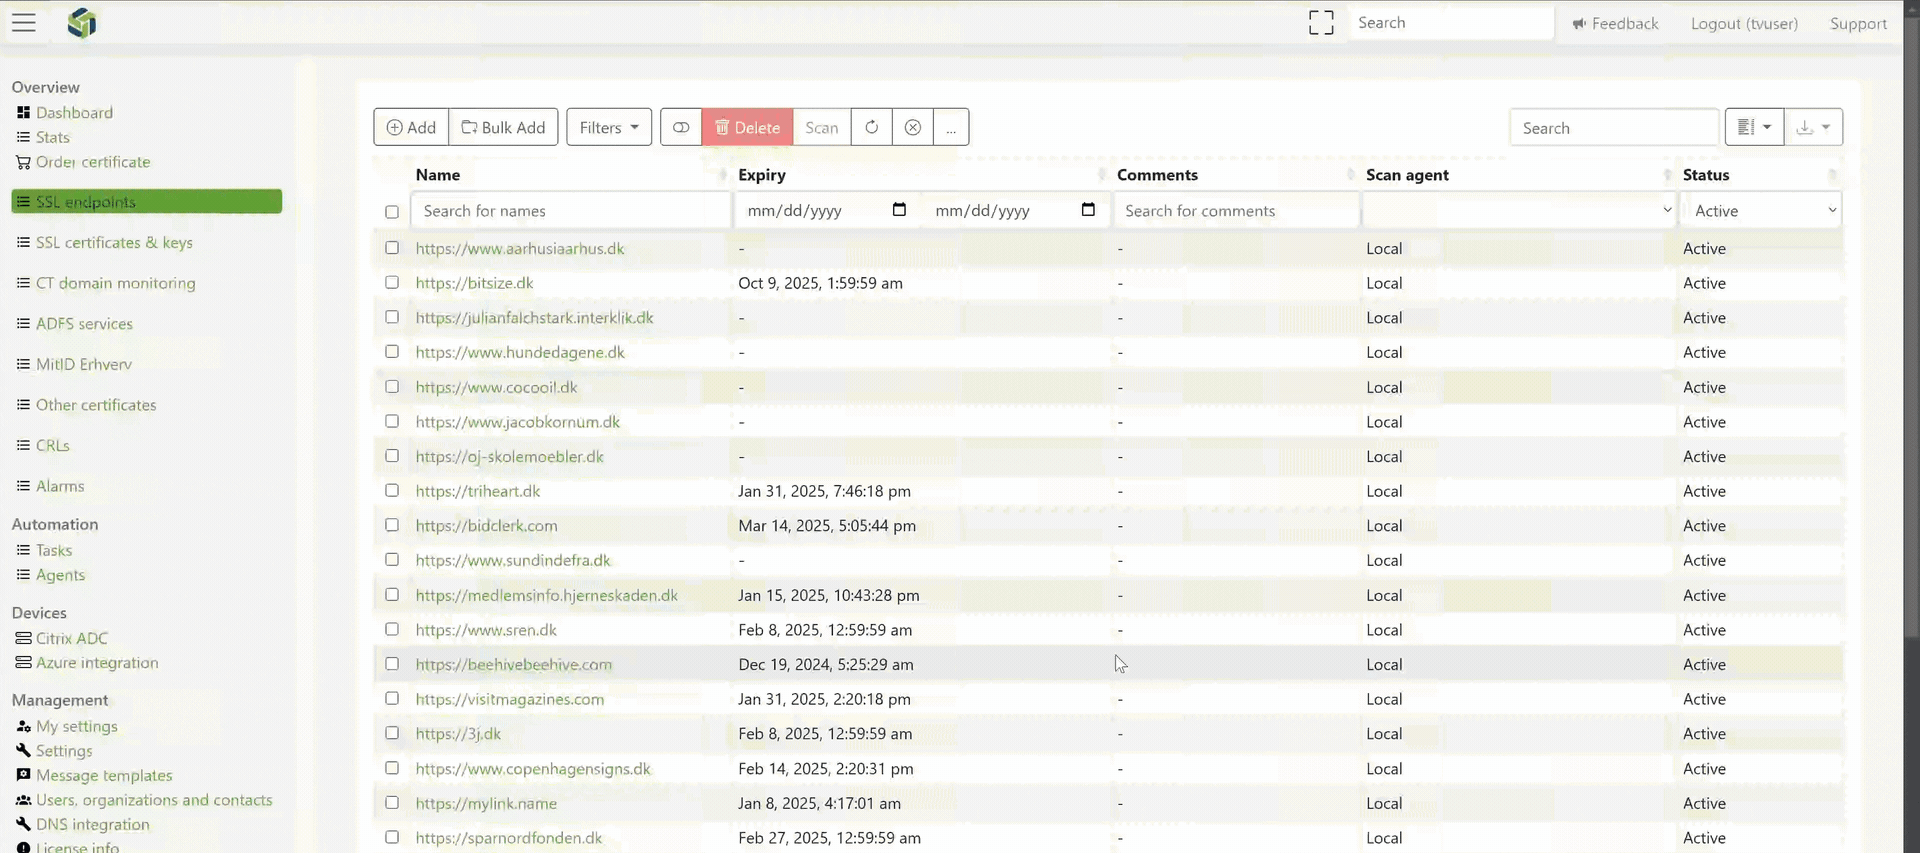Go to Citrix ADC devices
Image resolution: width=1920 pixels, height=853 pixels.
[62, 638]
